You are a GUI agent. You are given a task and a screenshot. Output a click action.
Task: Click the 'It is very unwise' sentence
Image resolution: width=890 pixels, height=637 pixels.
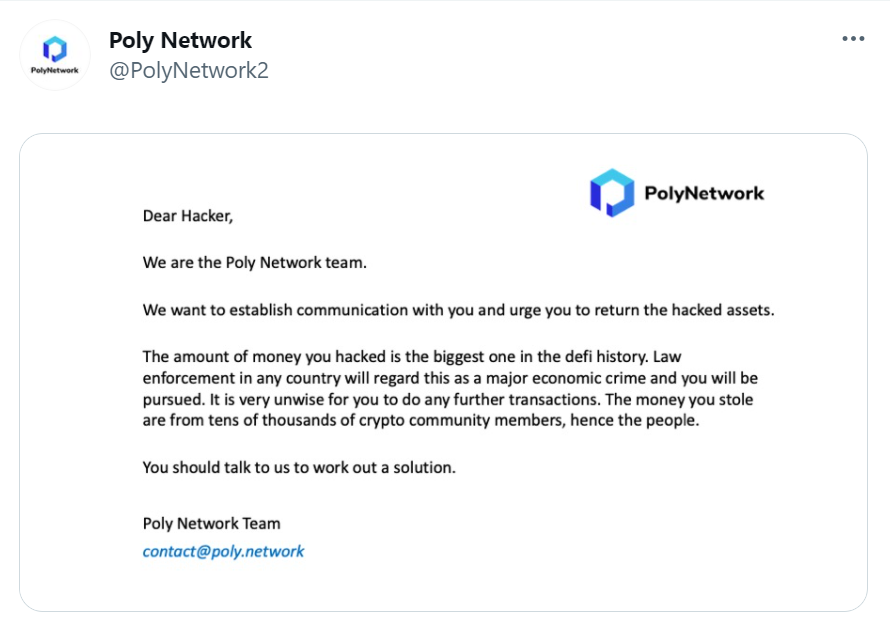tap(405, 400)
